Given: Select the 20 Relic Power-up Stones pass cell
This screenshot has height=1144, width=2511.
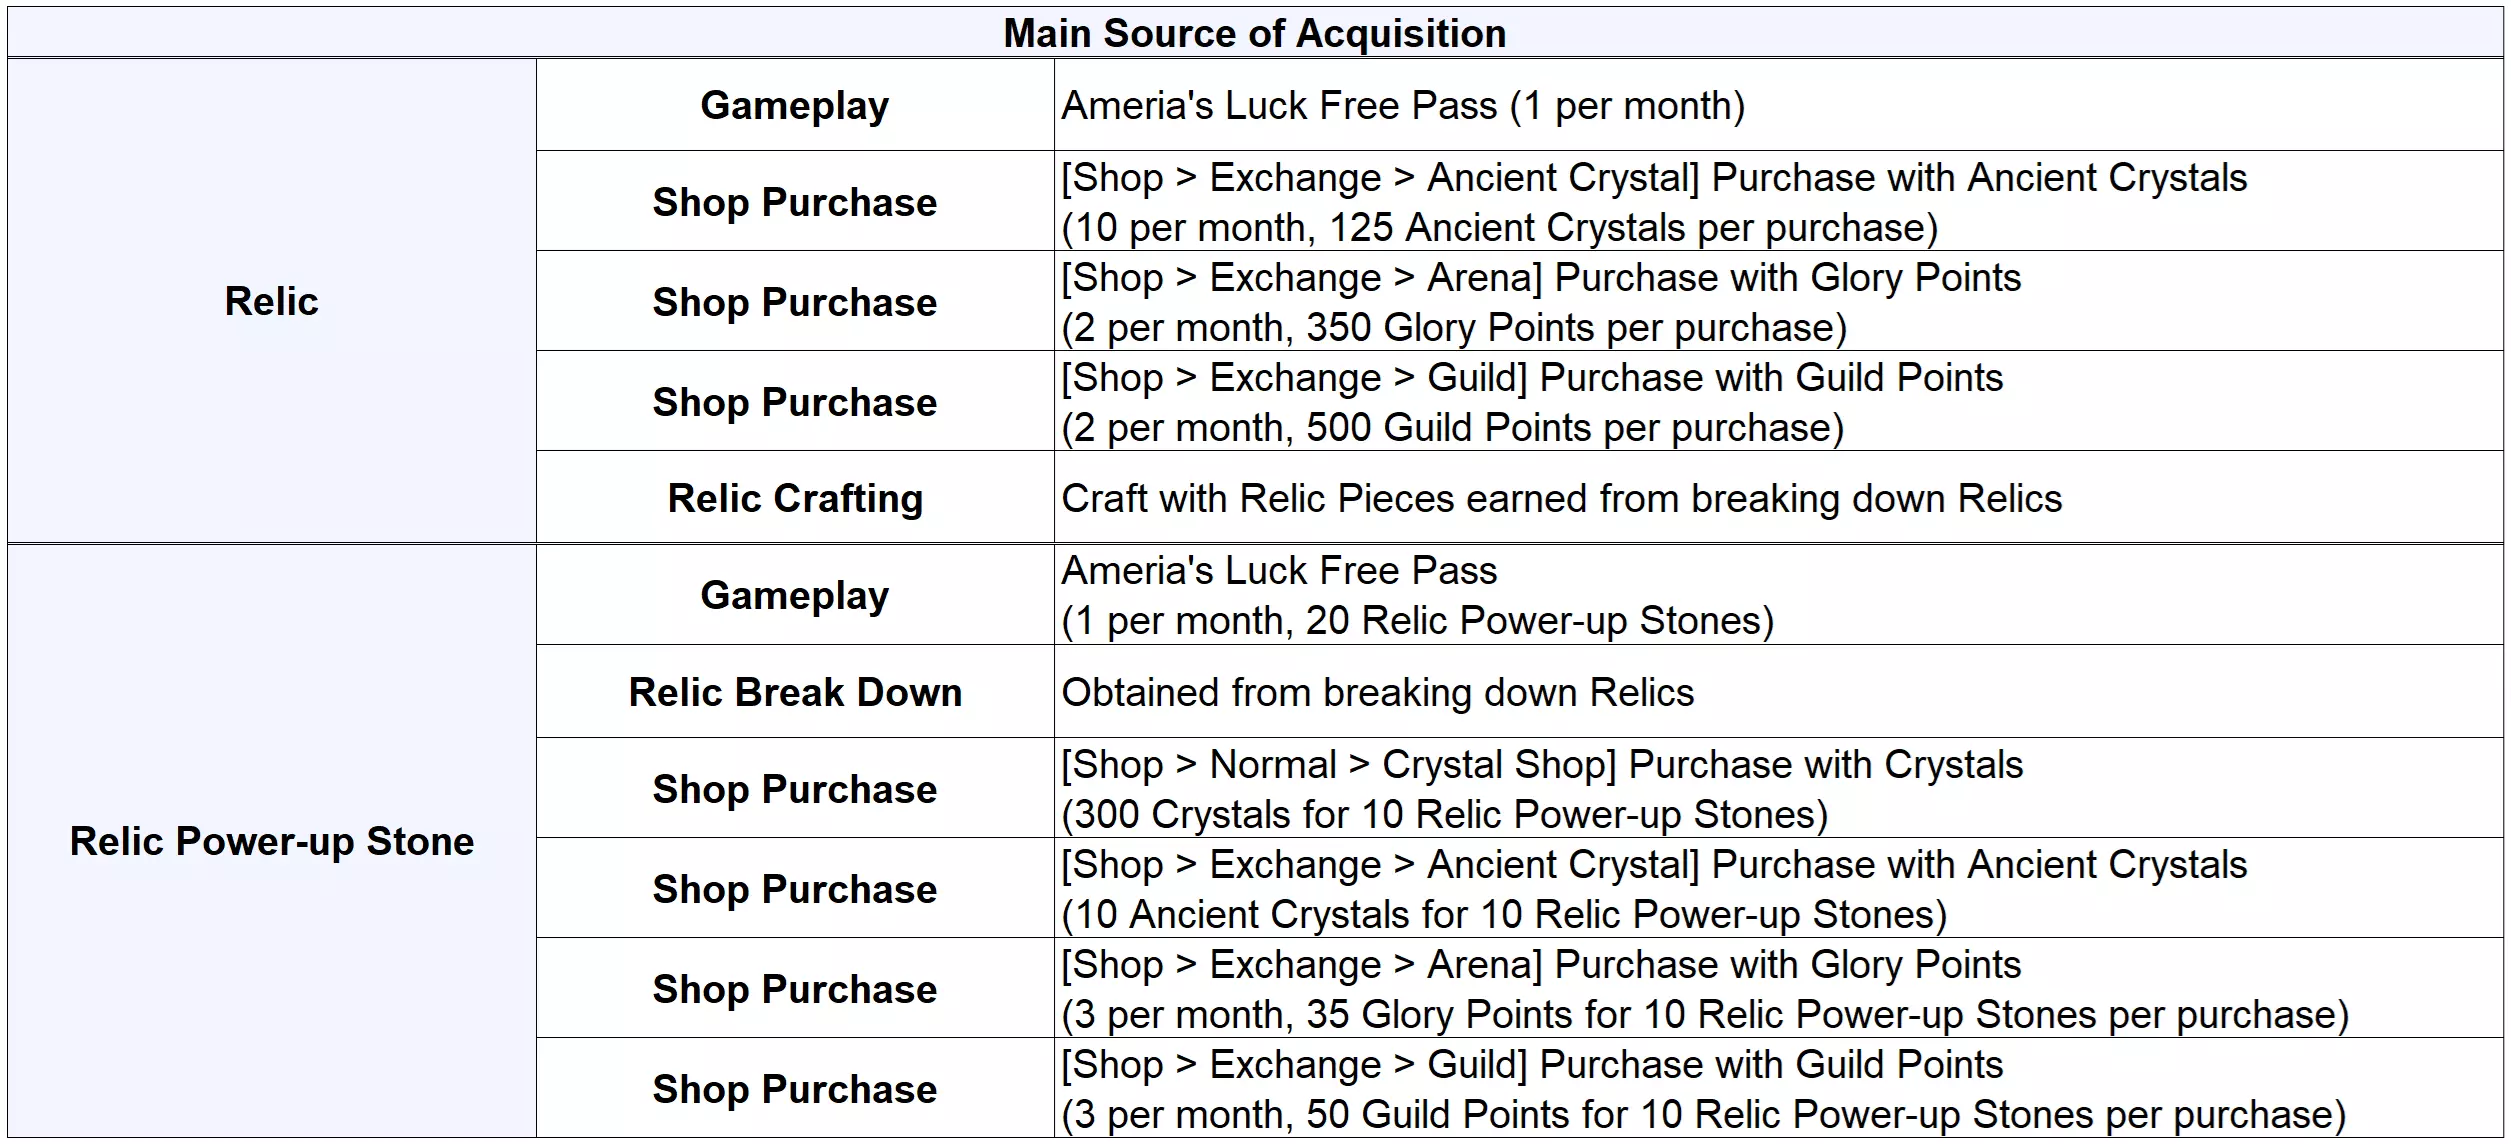Looking at the screenshot, I should 1417,596.
